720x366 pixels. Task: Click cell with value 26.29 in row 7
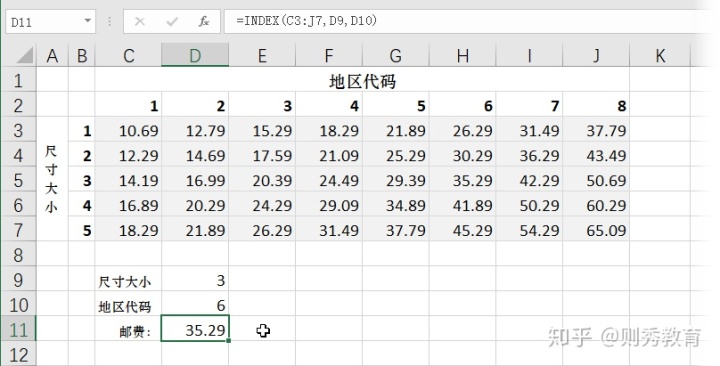262,230
